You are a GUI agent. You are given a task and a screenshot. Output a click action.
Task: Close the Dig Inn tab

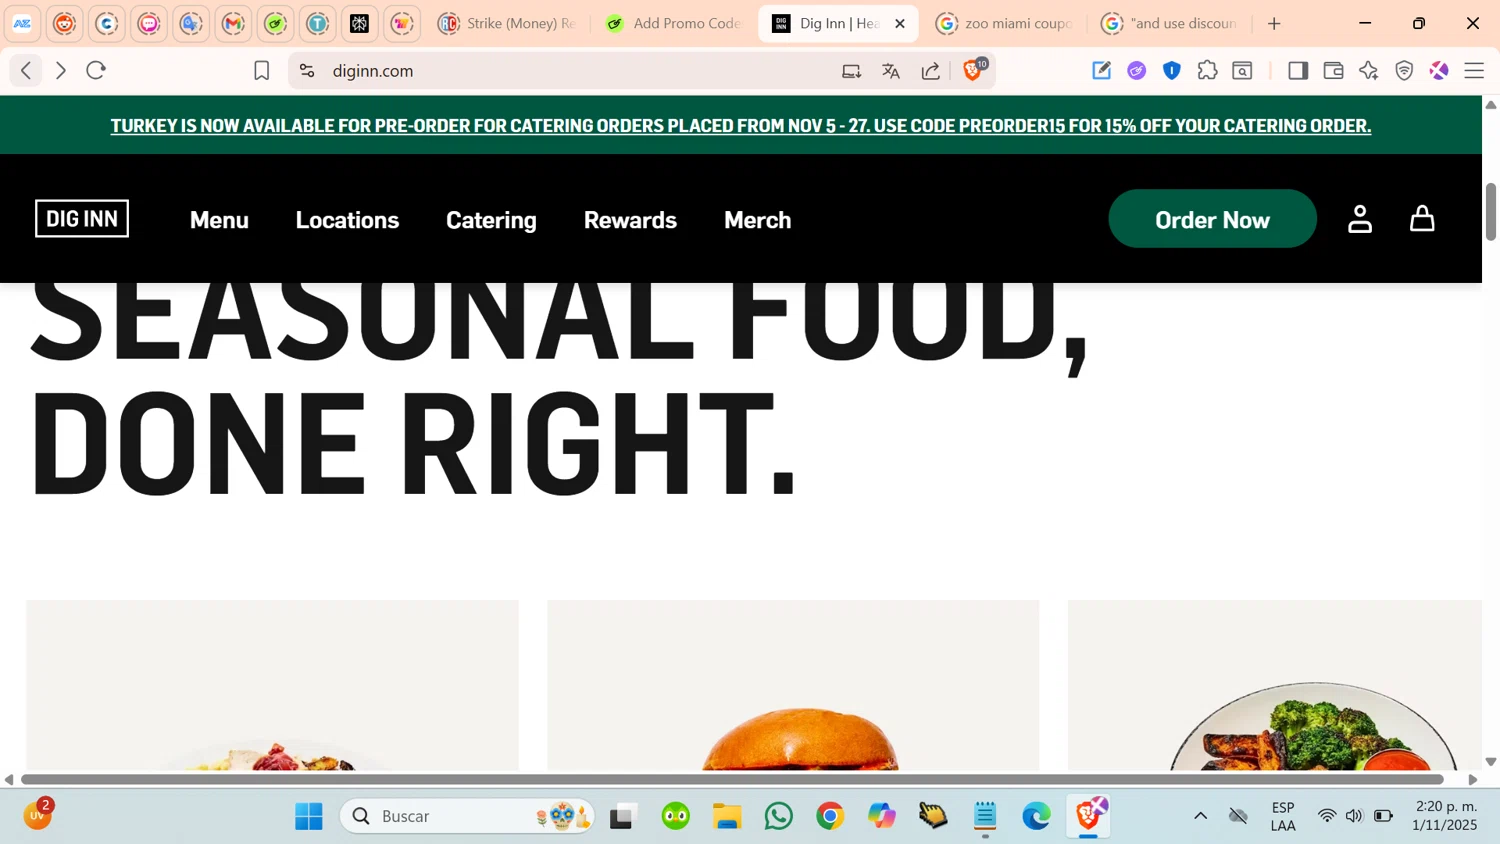click(x=900, y=23)
